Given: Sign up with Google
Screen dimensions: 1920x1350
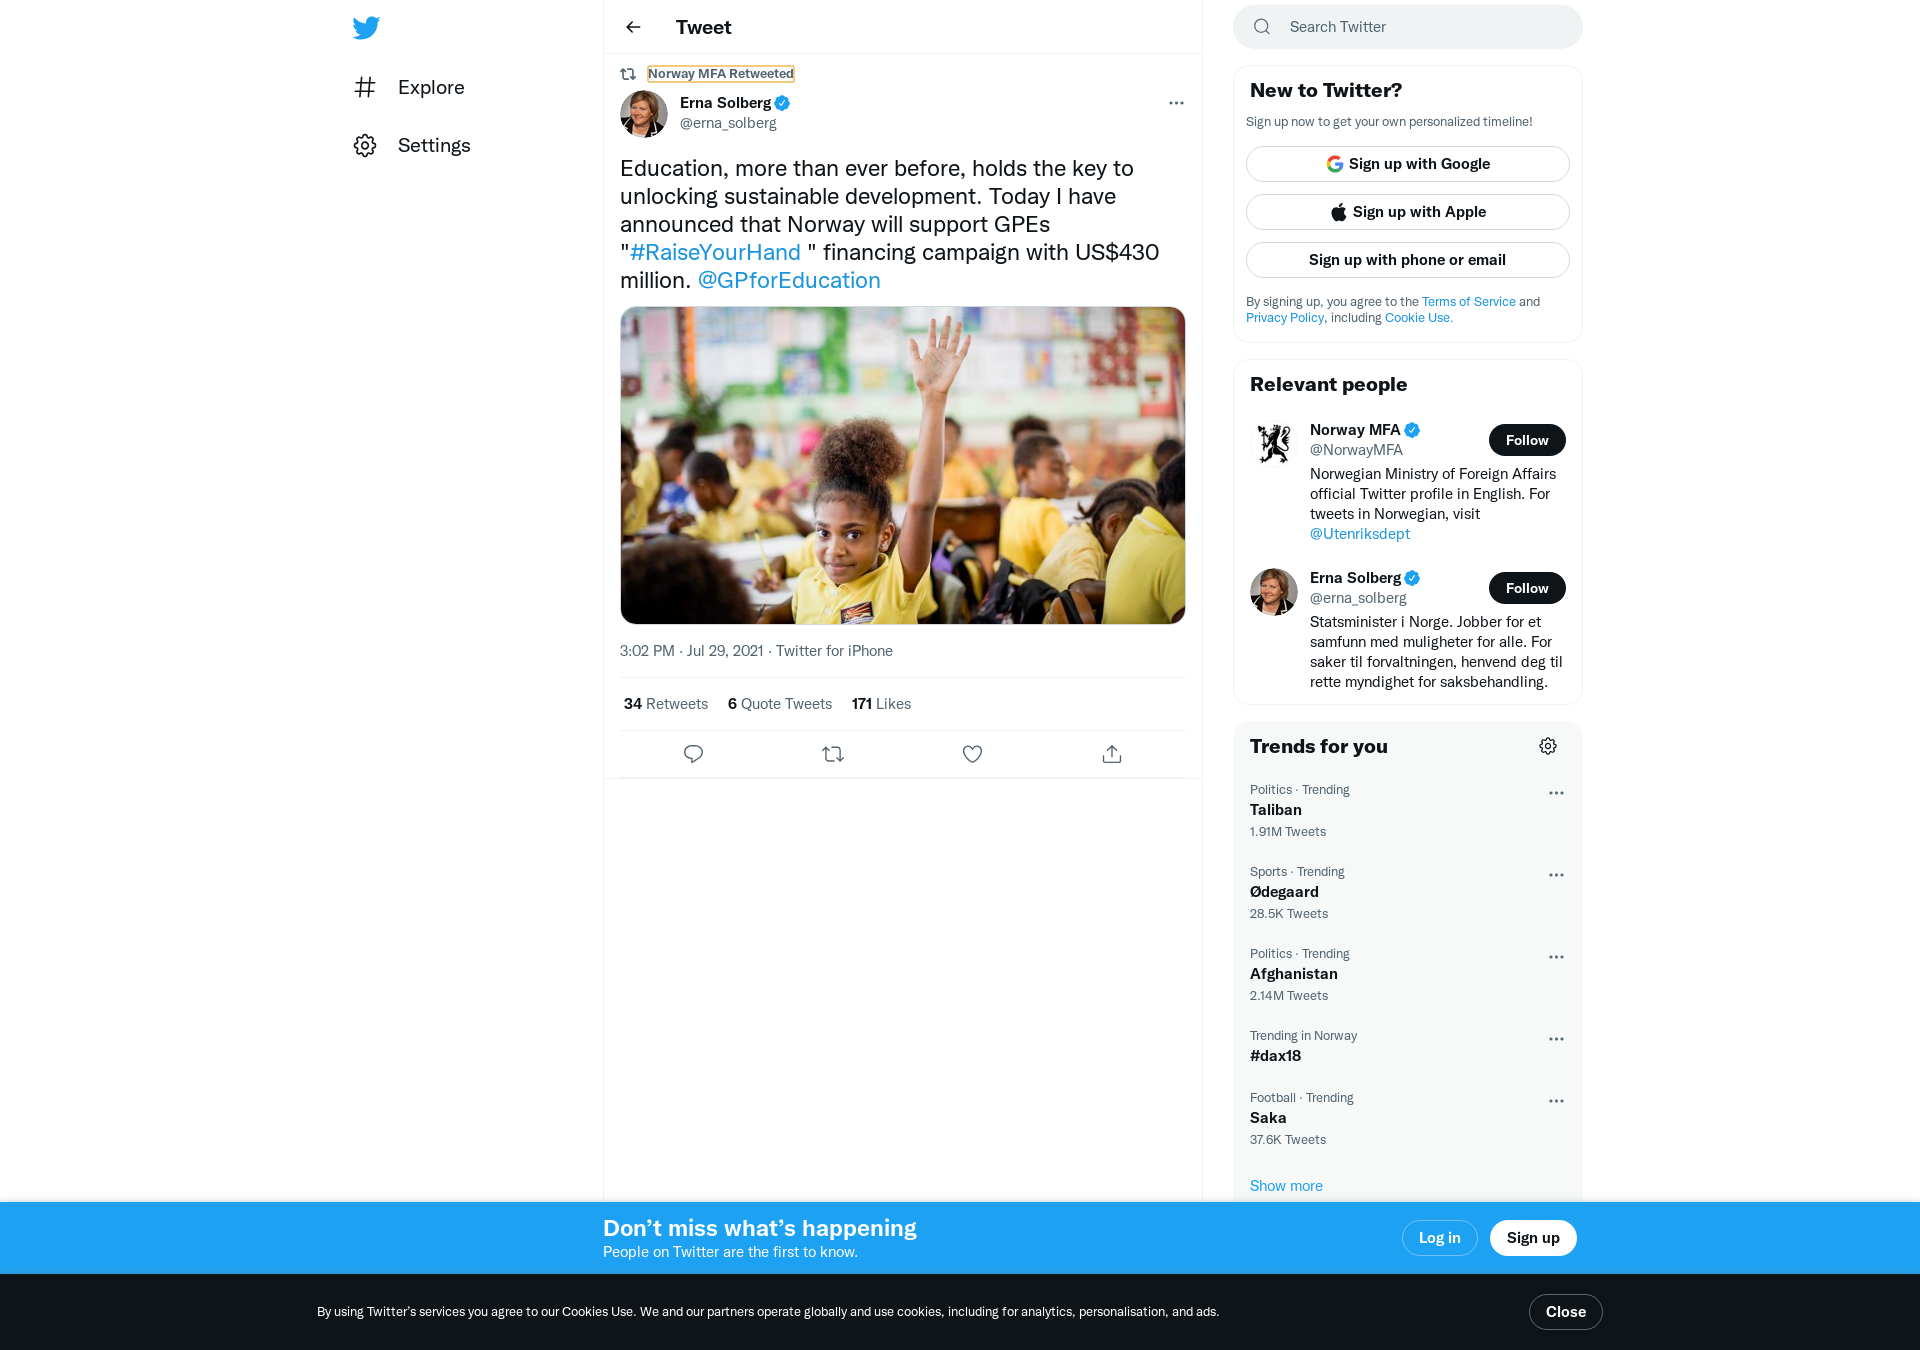Looking at the screenshot, I should pos(1407,164).
